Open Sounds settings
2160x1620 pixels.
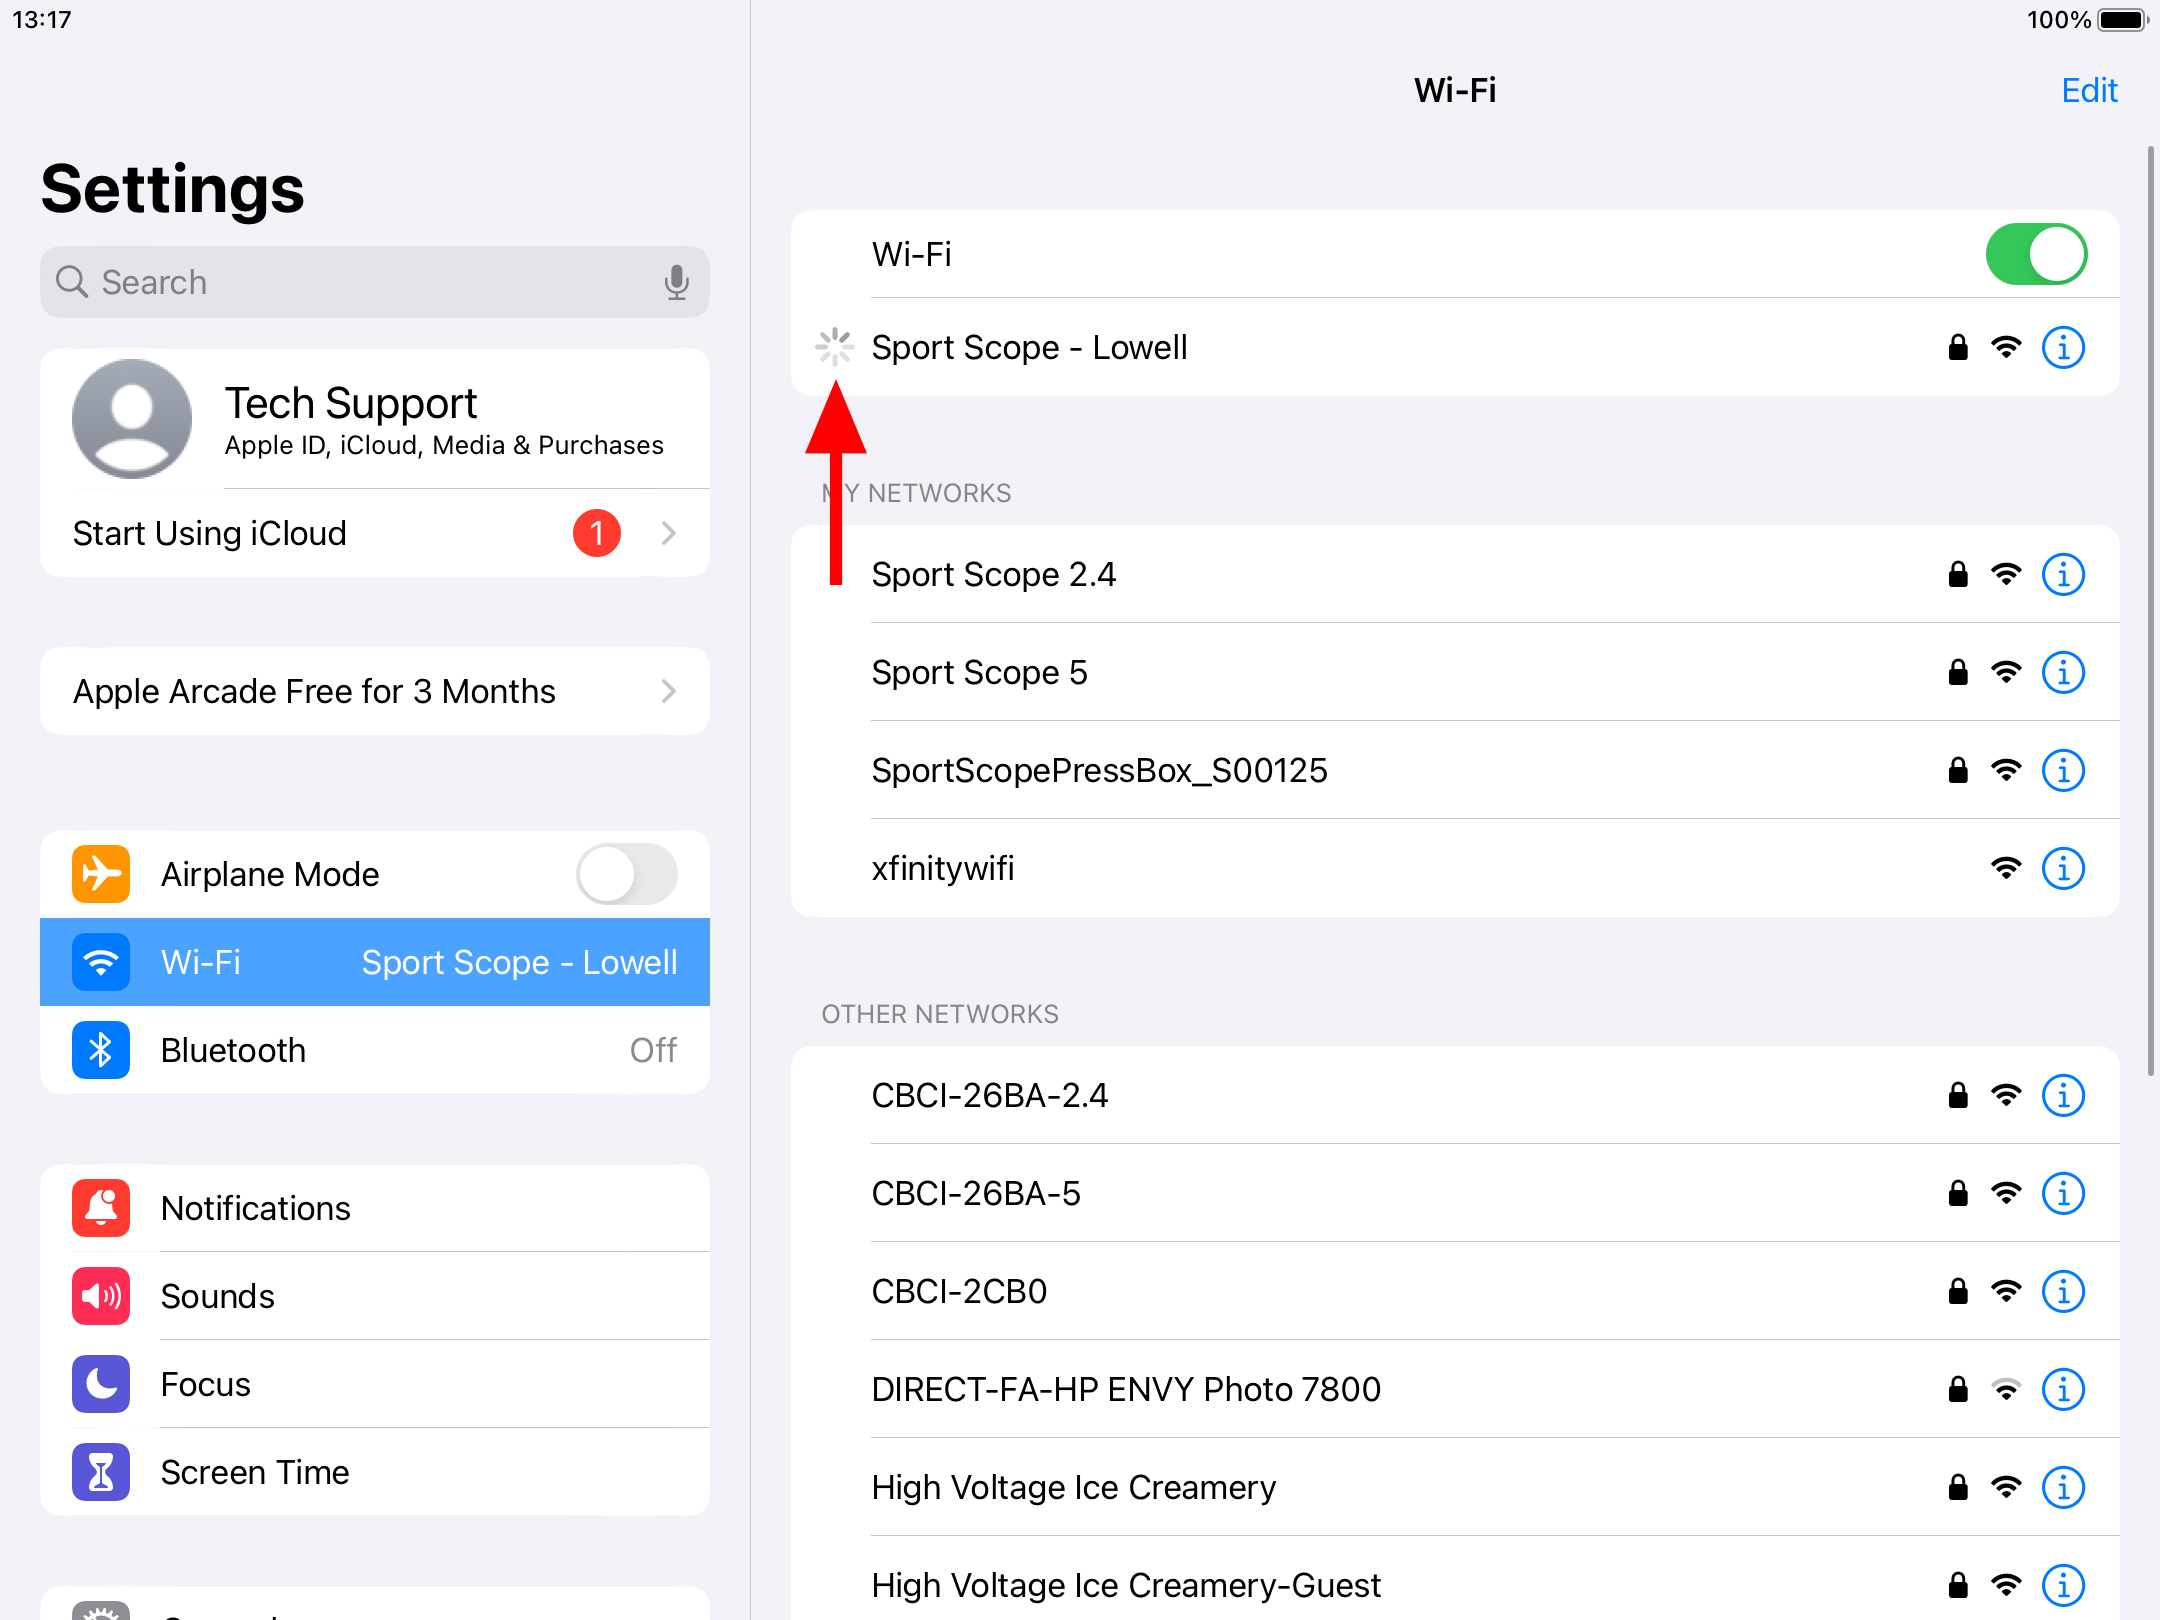(375, 1296)
